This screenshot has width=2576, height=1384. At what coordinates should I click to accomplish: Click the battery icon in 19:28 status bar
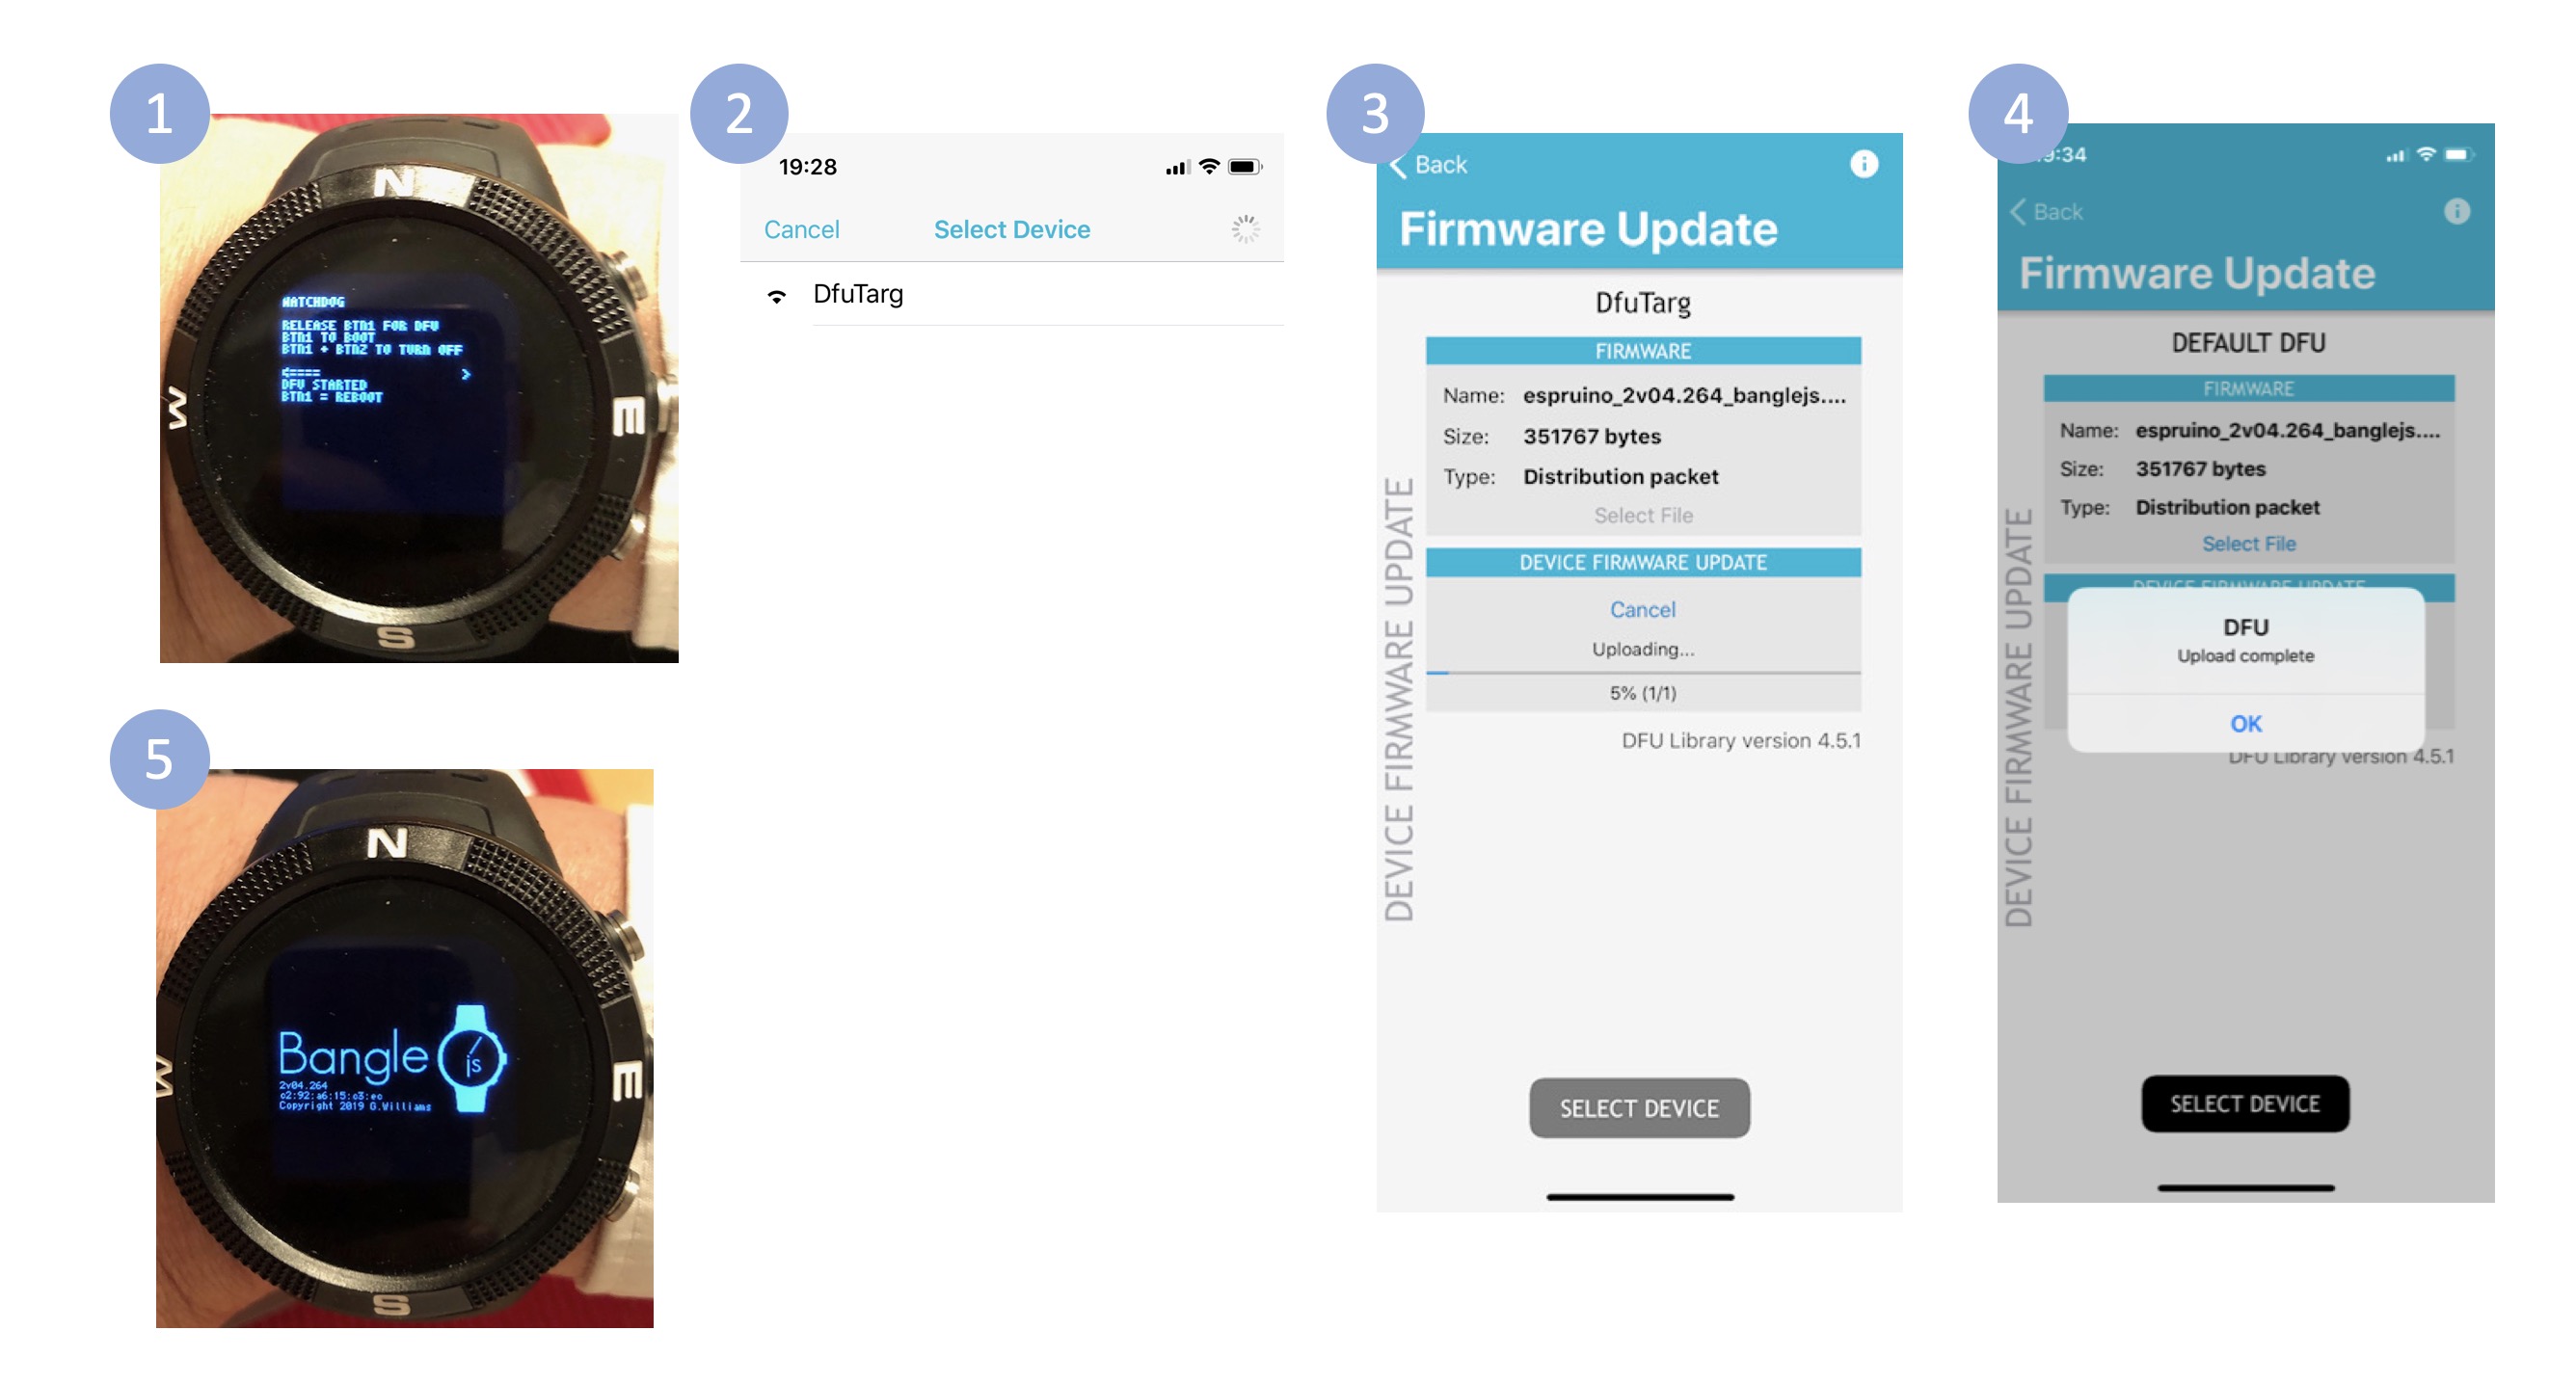(x=1245, y=167)
